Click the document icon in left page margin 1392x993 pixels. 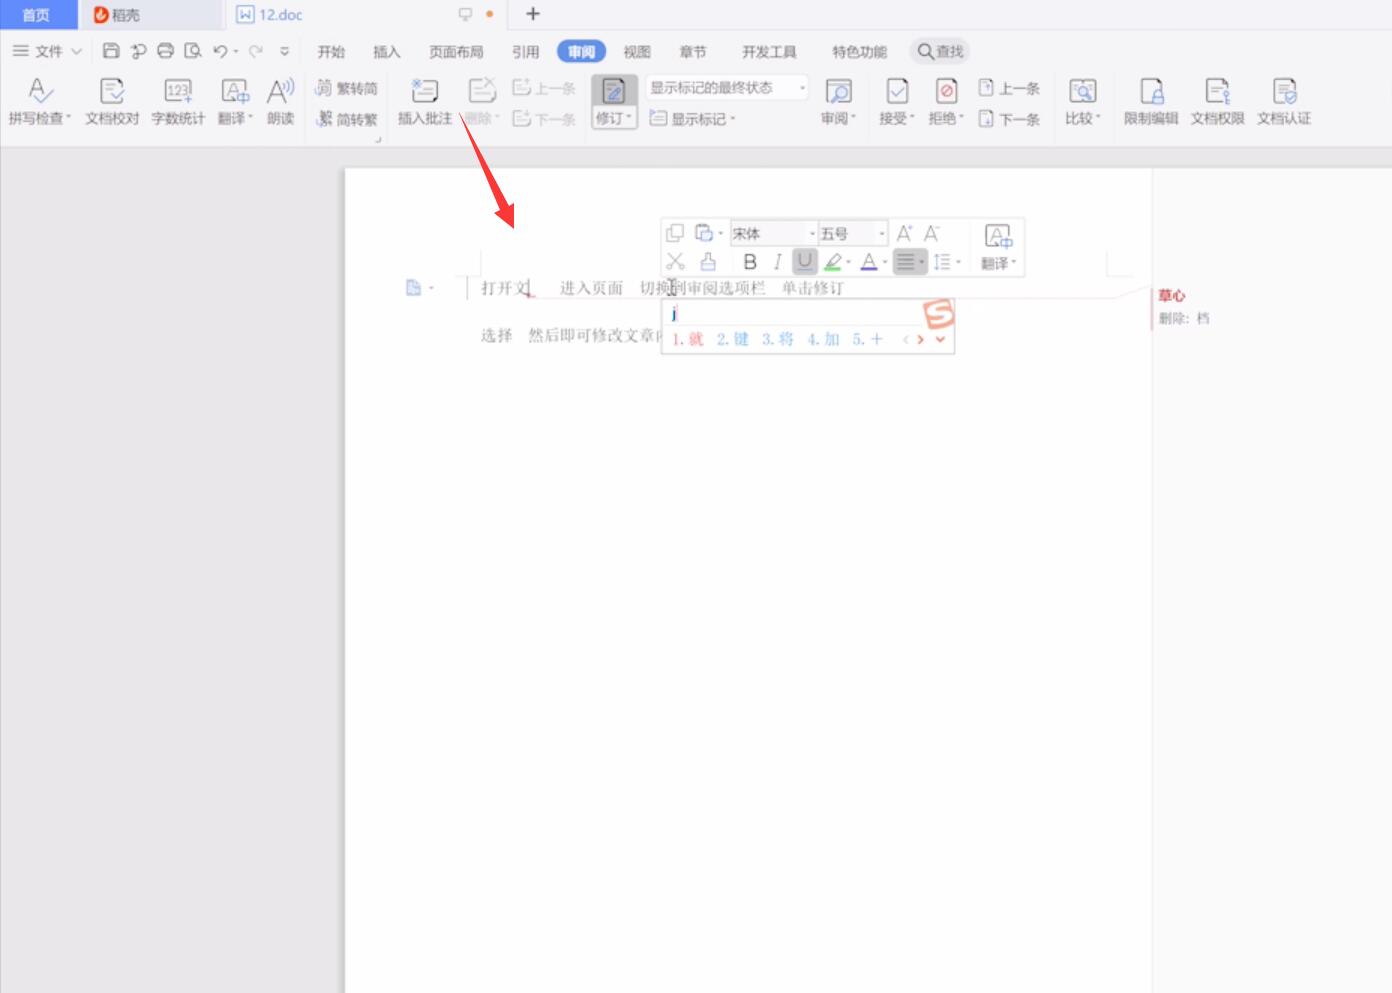[x=414, y=288]
